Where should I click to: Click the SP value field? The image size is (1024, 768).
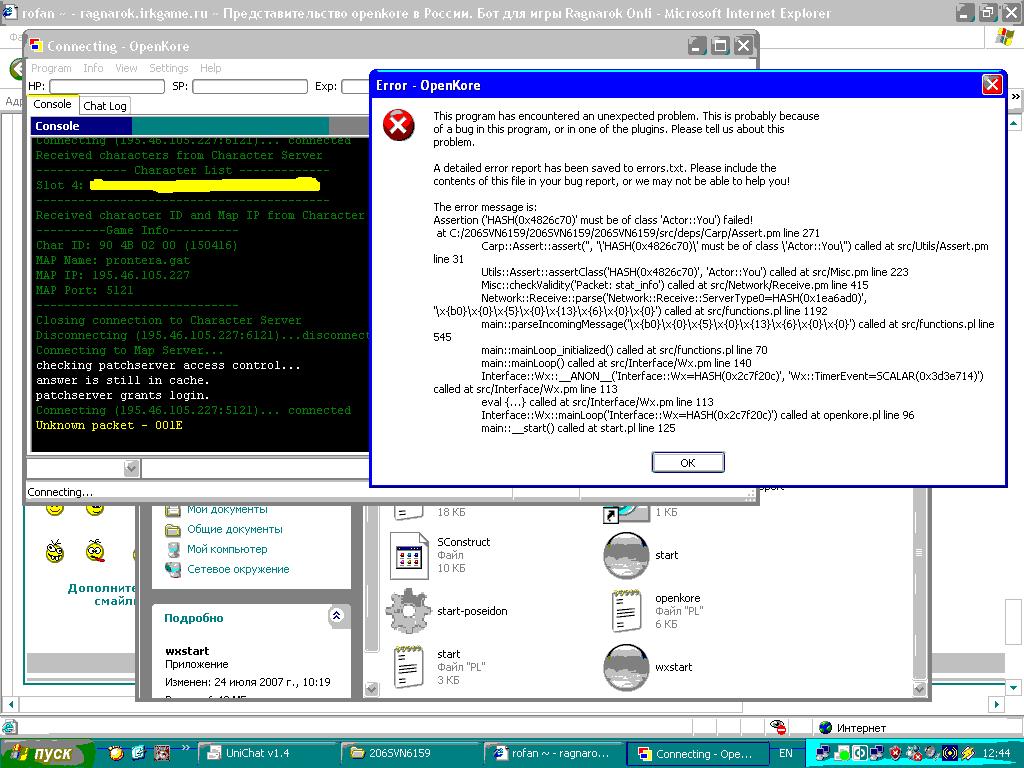[x=249, y=86]
